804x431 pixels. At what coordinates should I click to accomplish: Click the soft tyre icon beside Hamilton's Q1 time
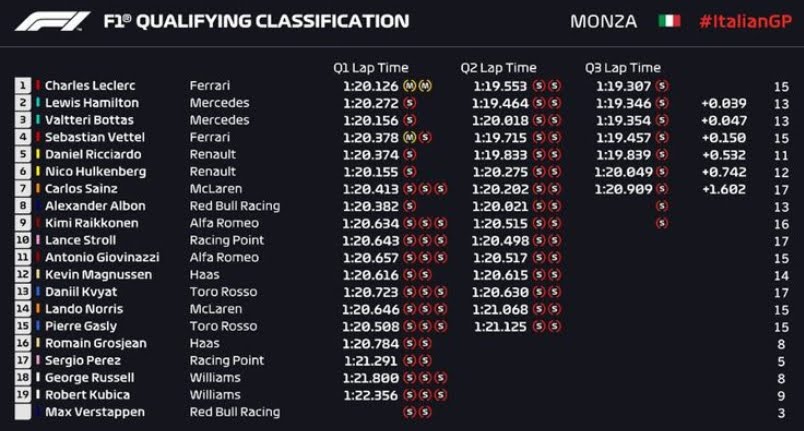tap(409, 103)
